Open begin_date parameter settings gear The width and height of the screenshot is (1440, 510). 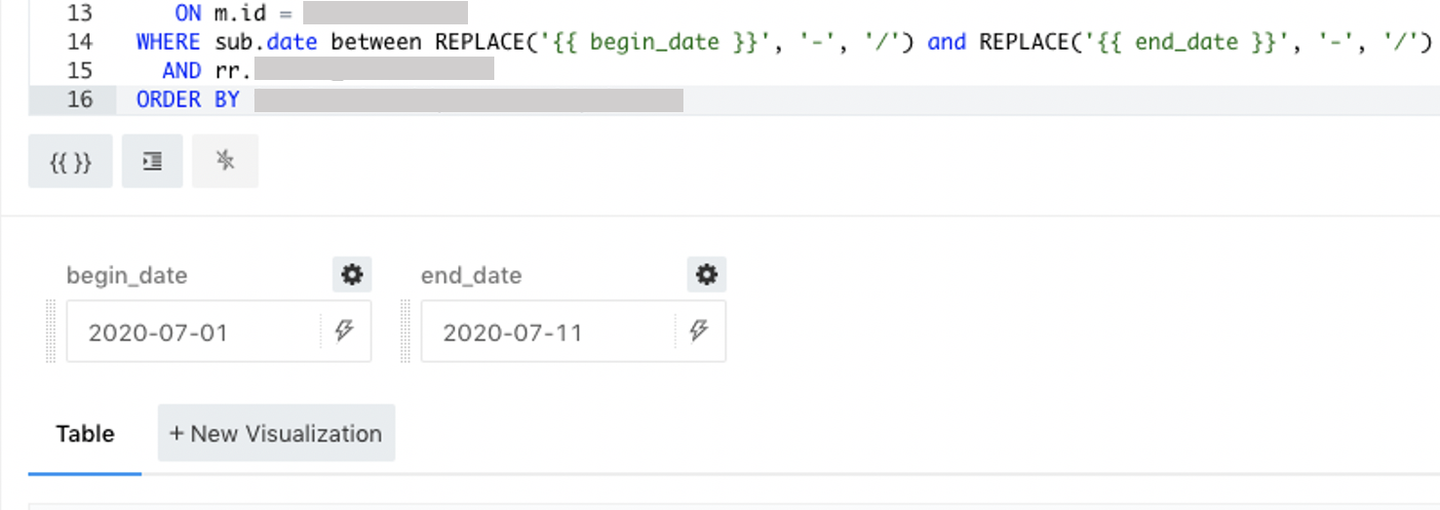coord(352,275)
